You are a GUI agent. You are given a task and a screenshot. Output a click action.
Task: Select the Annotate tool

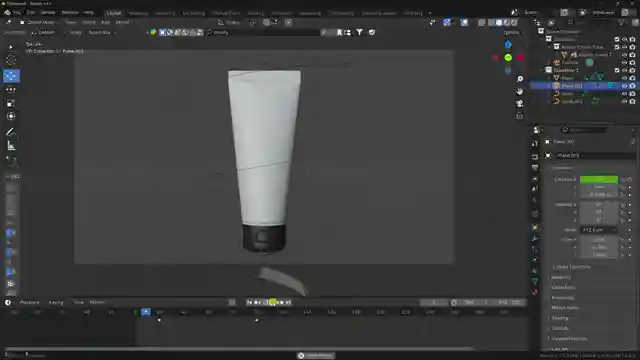[x=11, y=132]
